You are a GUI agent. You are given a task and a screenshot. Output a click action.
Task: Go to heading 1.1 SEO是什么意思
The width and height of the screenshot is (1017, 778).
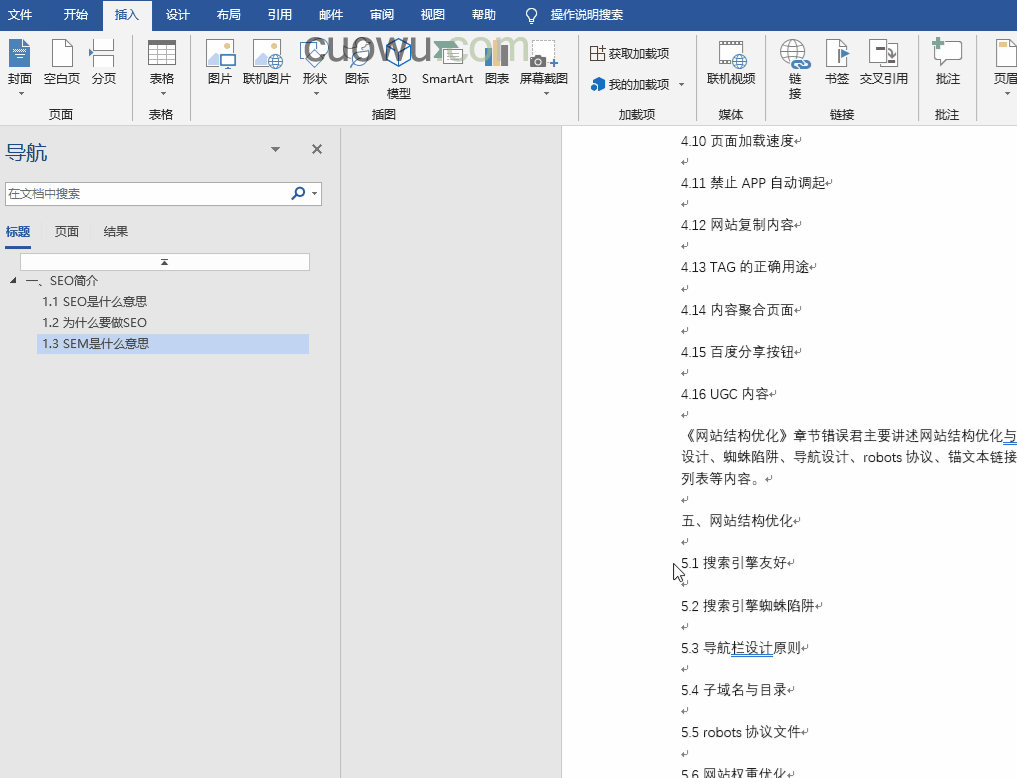point(95,301)
